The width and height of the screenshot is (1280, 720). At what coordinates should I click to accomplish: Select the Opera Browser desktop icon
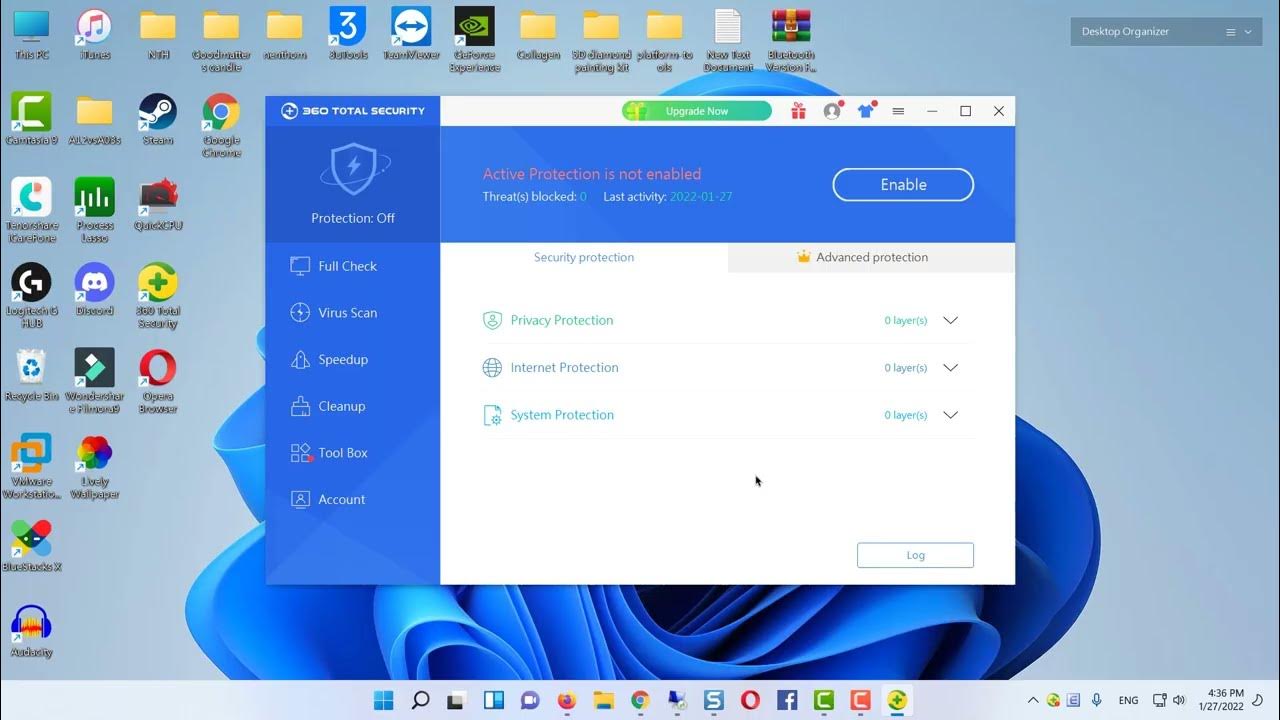tap(158, 381)
